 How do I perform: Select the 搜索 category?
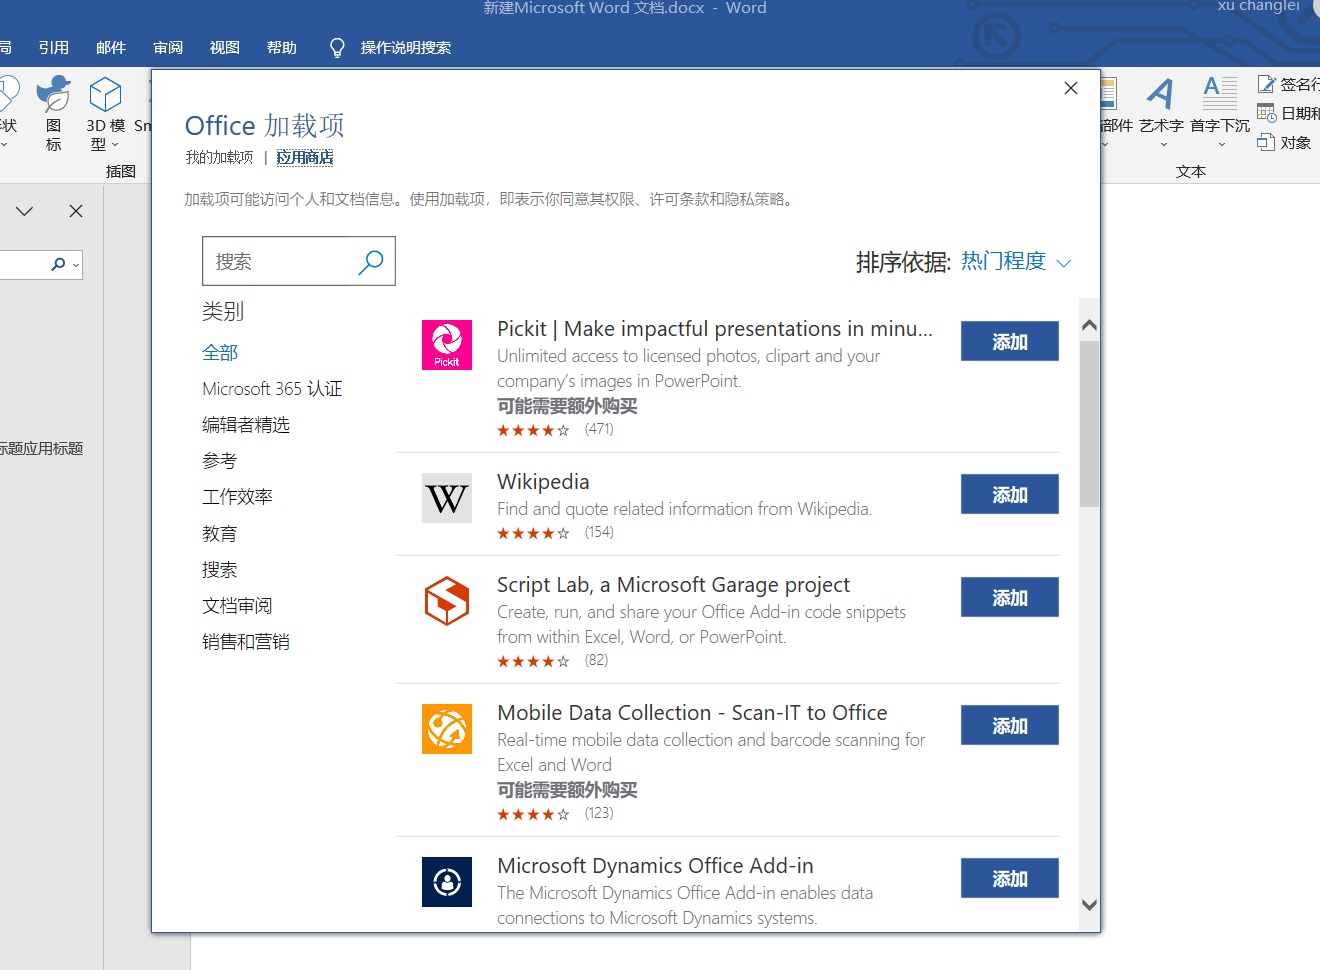point(220,570)
